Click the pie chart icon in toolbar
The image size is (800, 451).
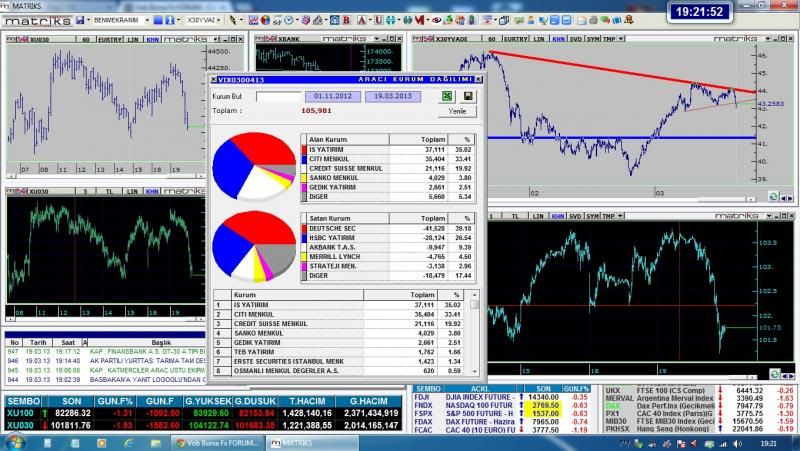[265, 20]
